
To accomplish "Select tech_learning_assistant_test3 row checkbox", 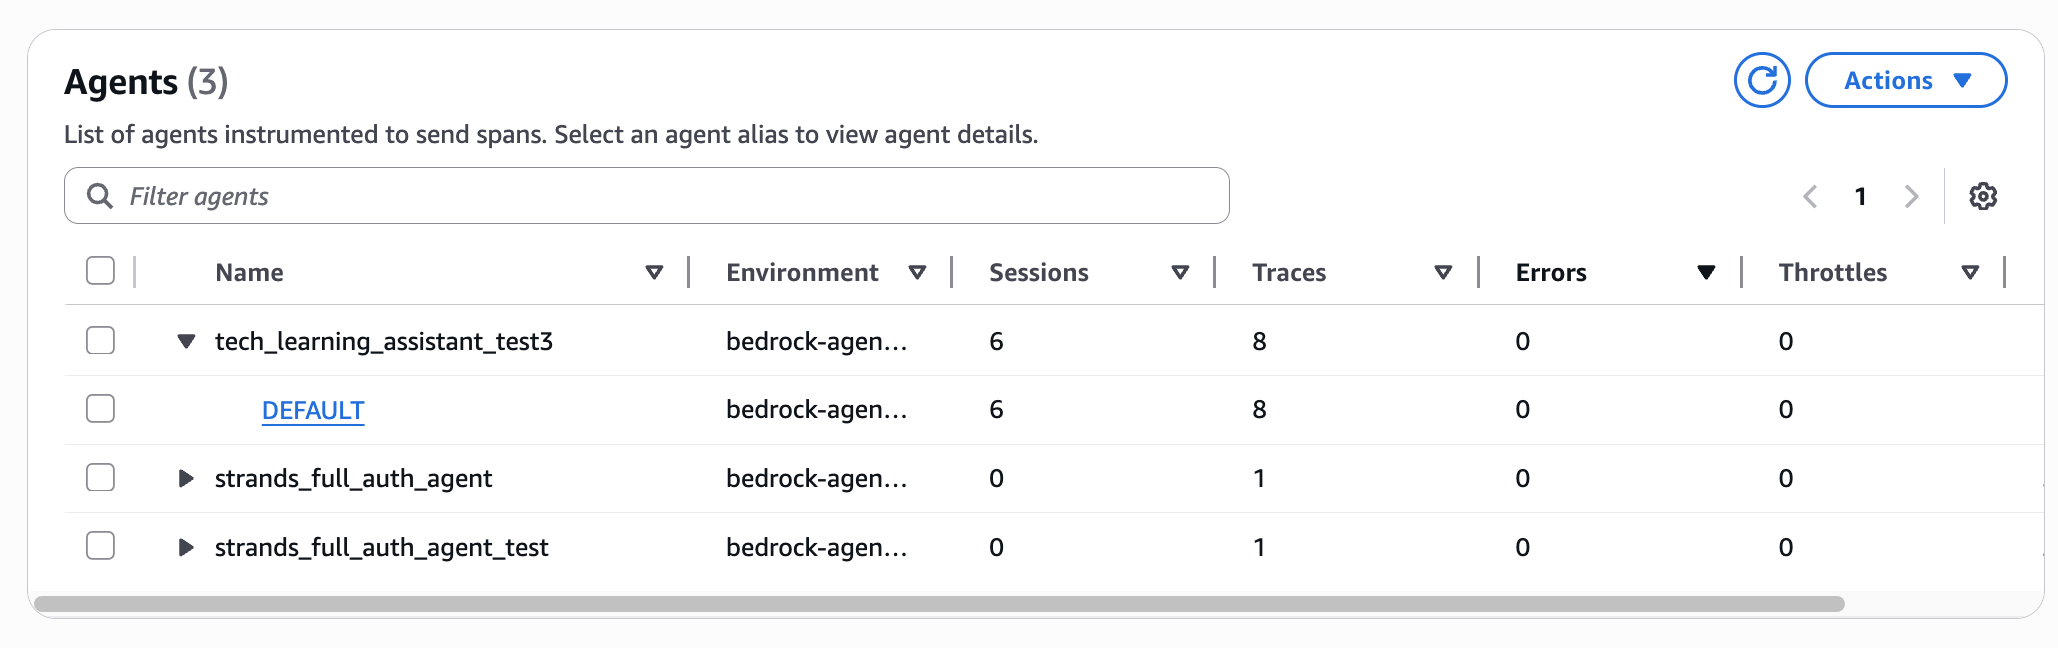I will (100, 340).
